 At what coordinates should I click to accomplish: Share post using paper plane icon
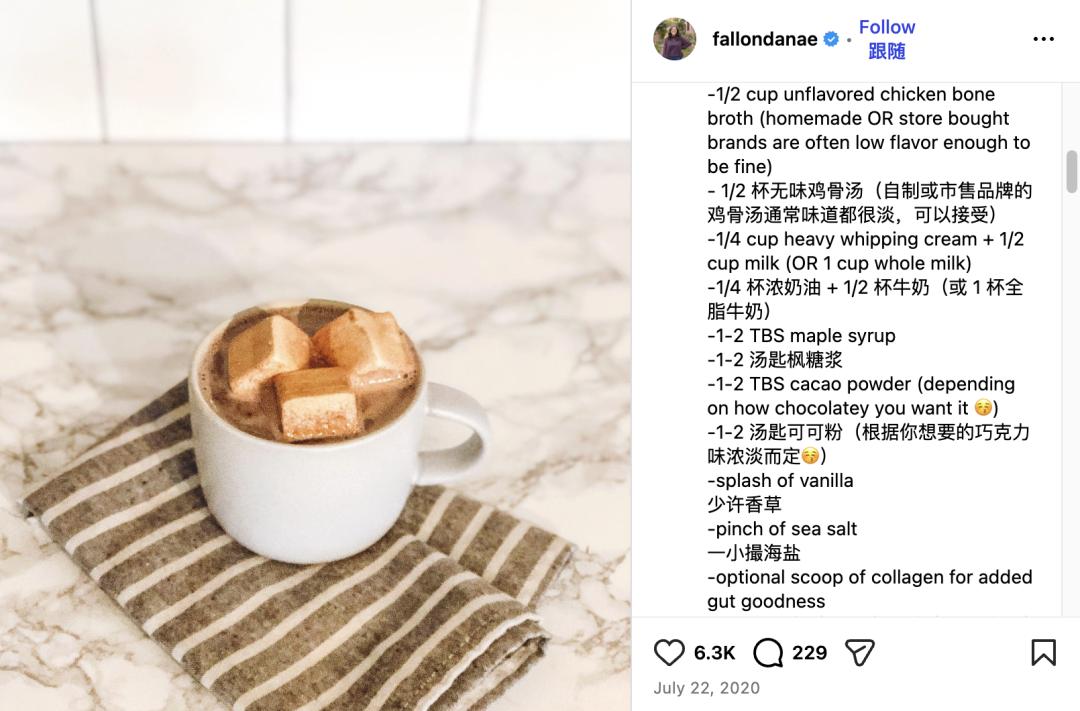(x=860, y=652)
